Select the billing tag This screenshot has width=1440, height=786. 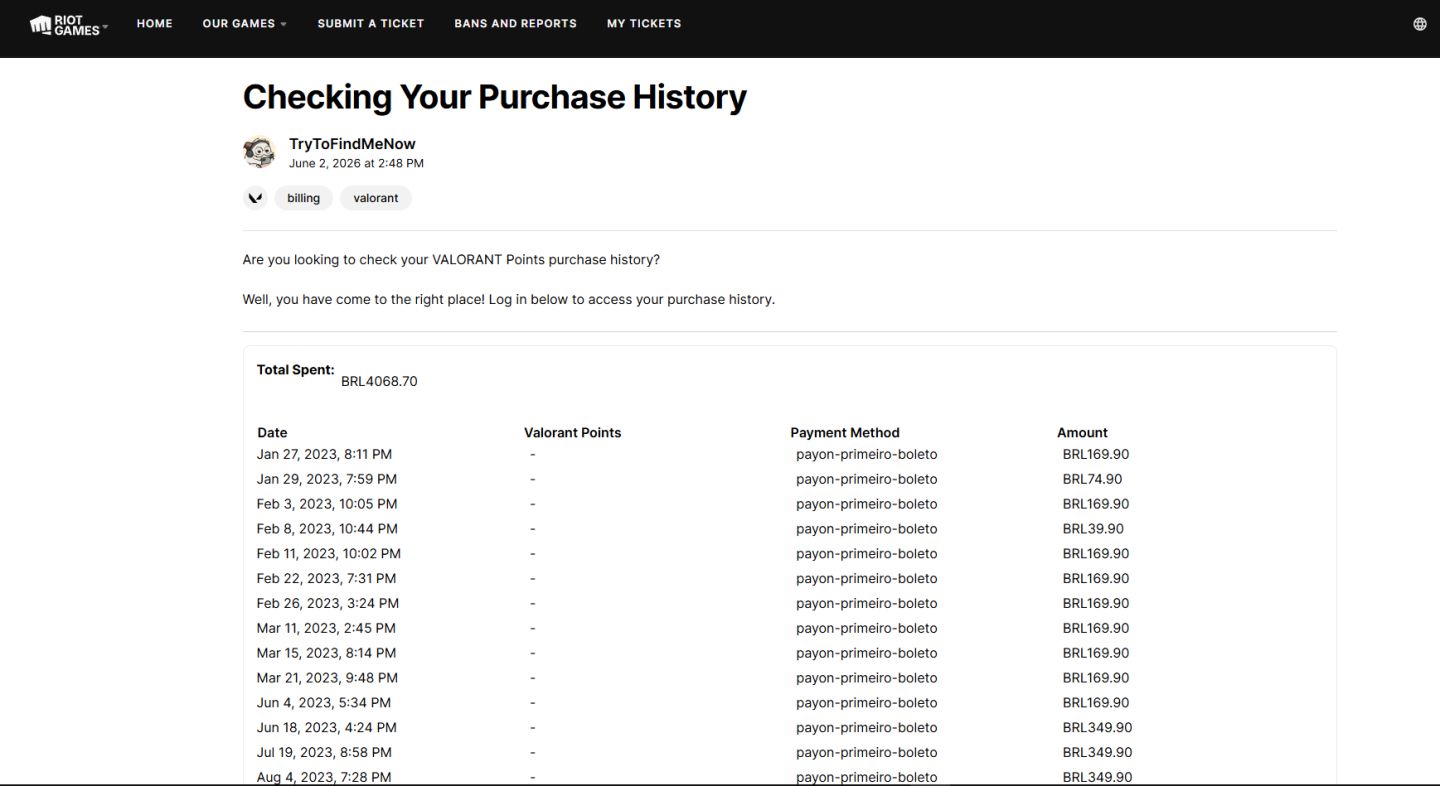click(303, 198)
